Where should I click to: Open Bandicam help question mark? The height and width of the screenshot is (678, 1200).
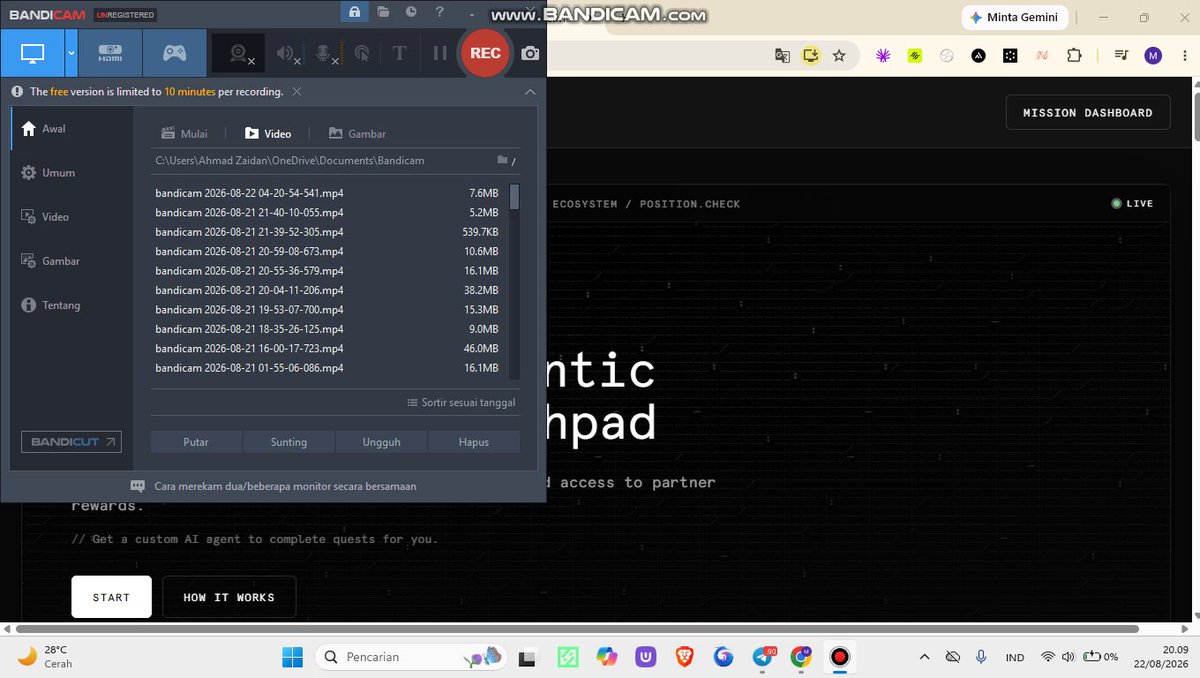pos(440,12)
